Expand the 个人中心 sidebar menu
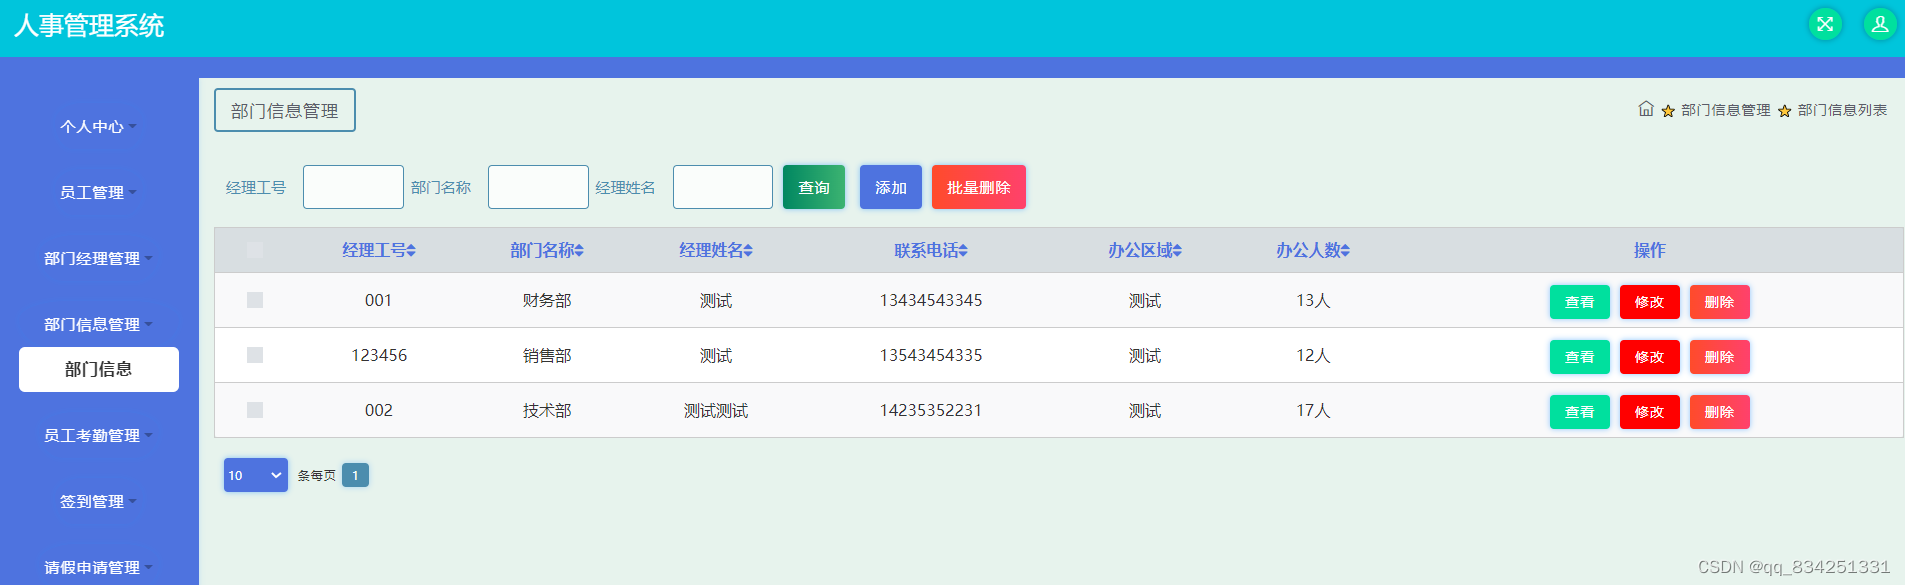Image resolution: width=1905 pixels, height=585 pixels. pos(98,127)
